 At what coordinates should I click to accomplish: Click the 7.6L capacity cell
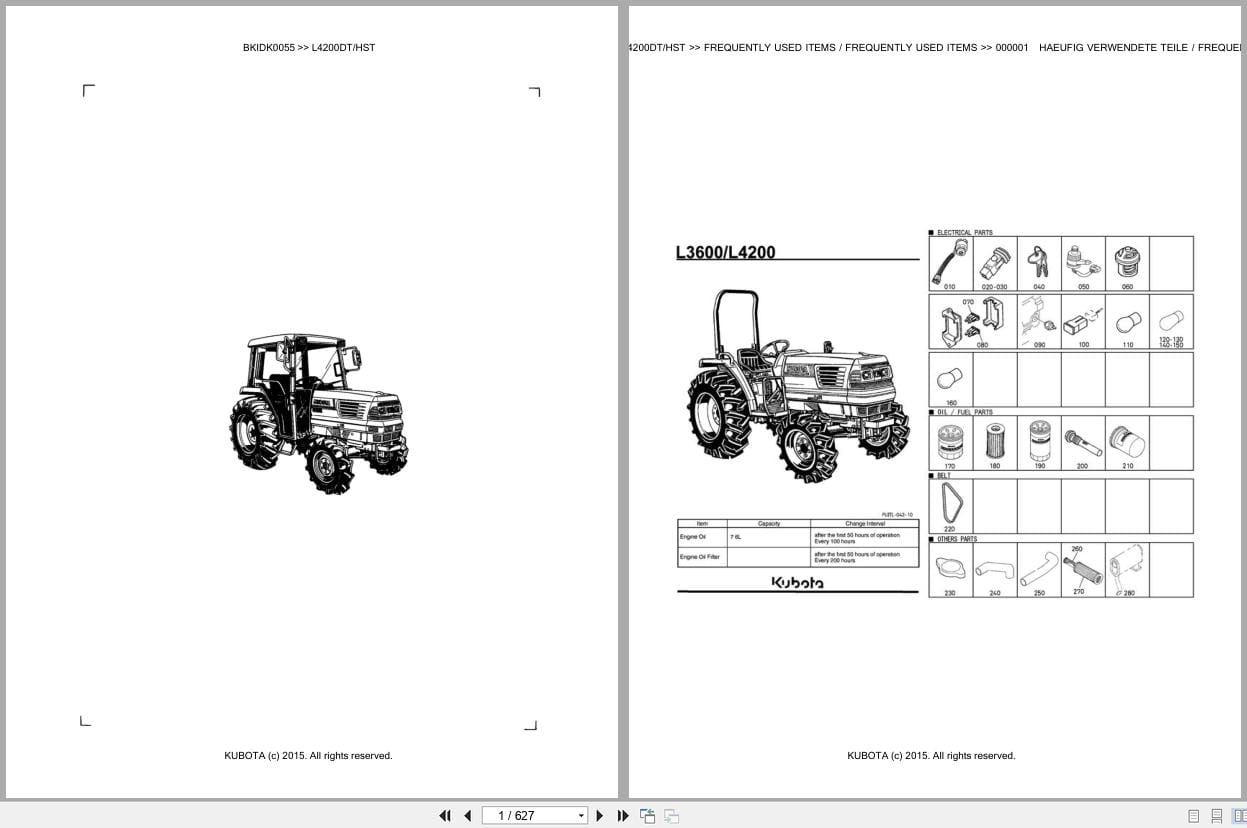[769, 538]
